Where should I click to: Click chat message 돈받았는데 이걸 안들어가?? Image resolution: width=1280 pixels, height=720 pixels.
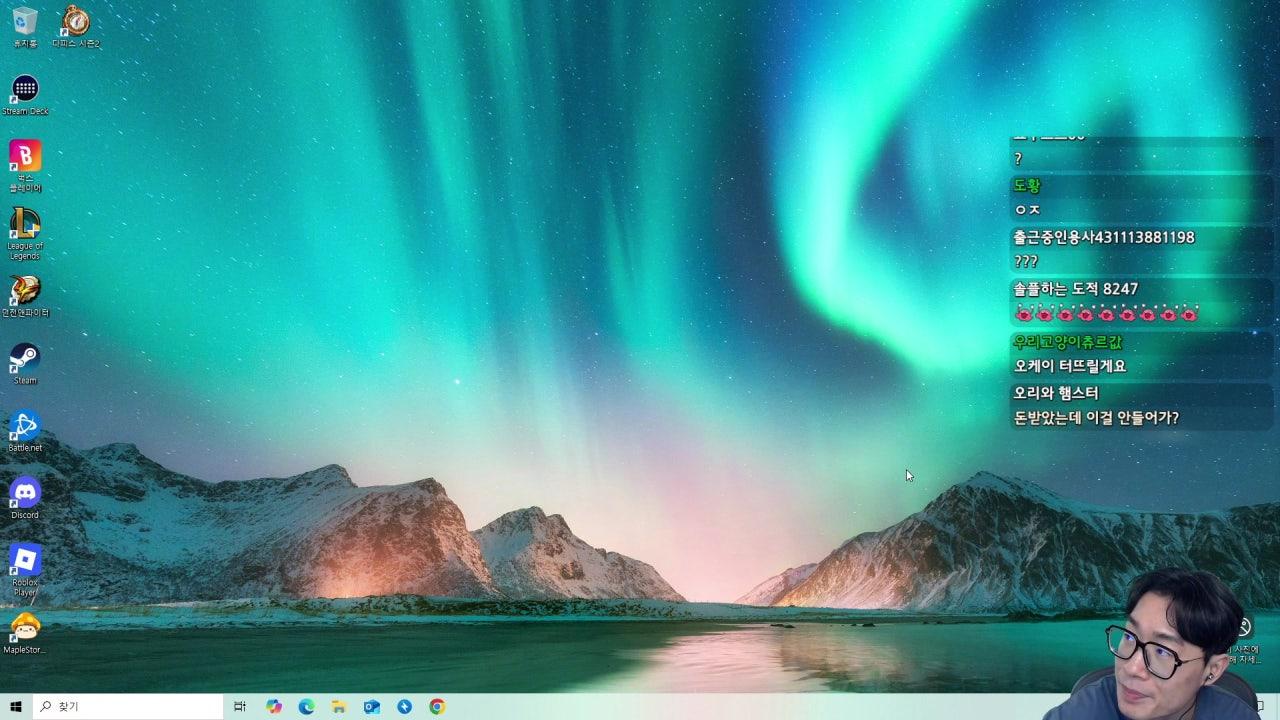click(x=1097, y=418)
